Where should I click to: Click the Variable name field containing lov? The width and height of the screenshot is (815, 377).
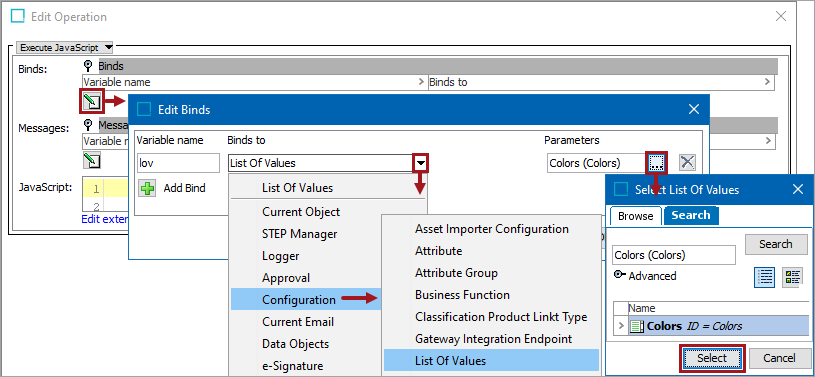pos(178,163)
